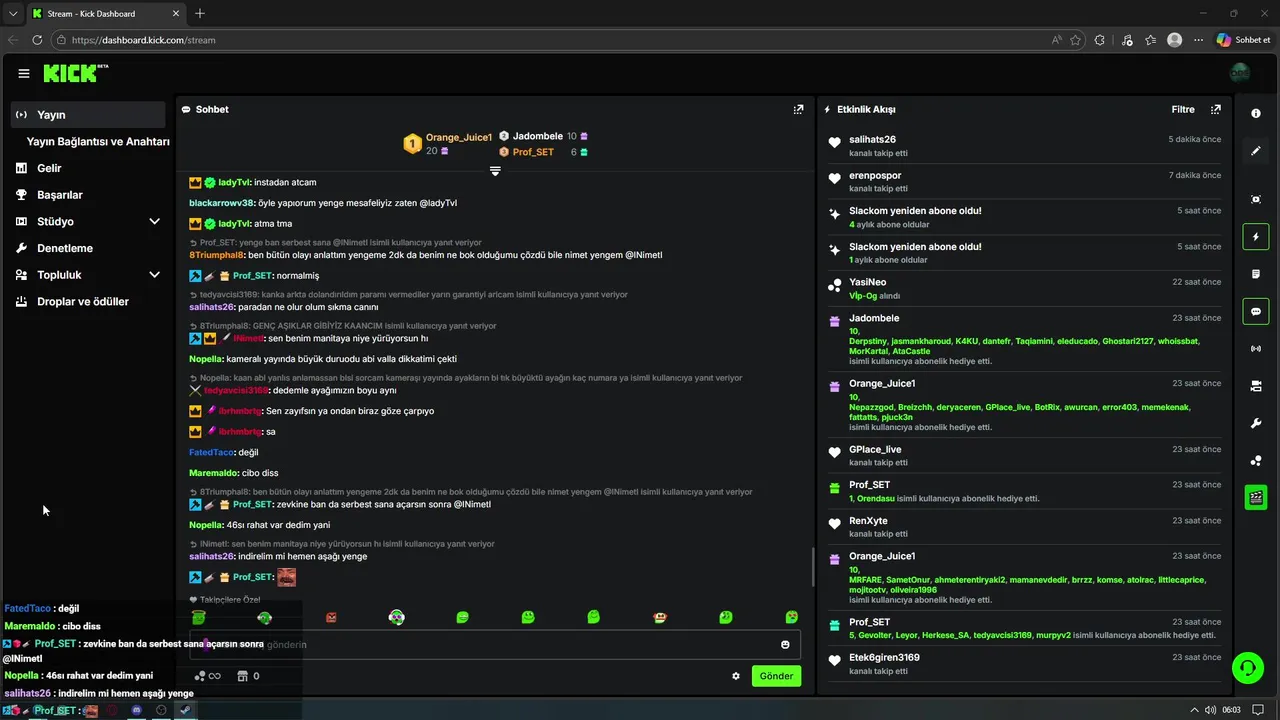Toggle the camera panel icon in right rail

coord(1256,386)
